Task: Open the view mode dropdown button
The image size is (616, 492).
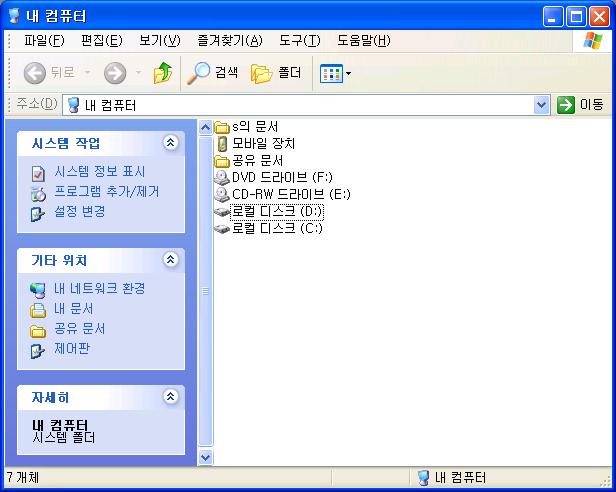Action: pos(335,73)
